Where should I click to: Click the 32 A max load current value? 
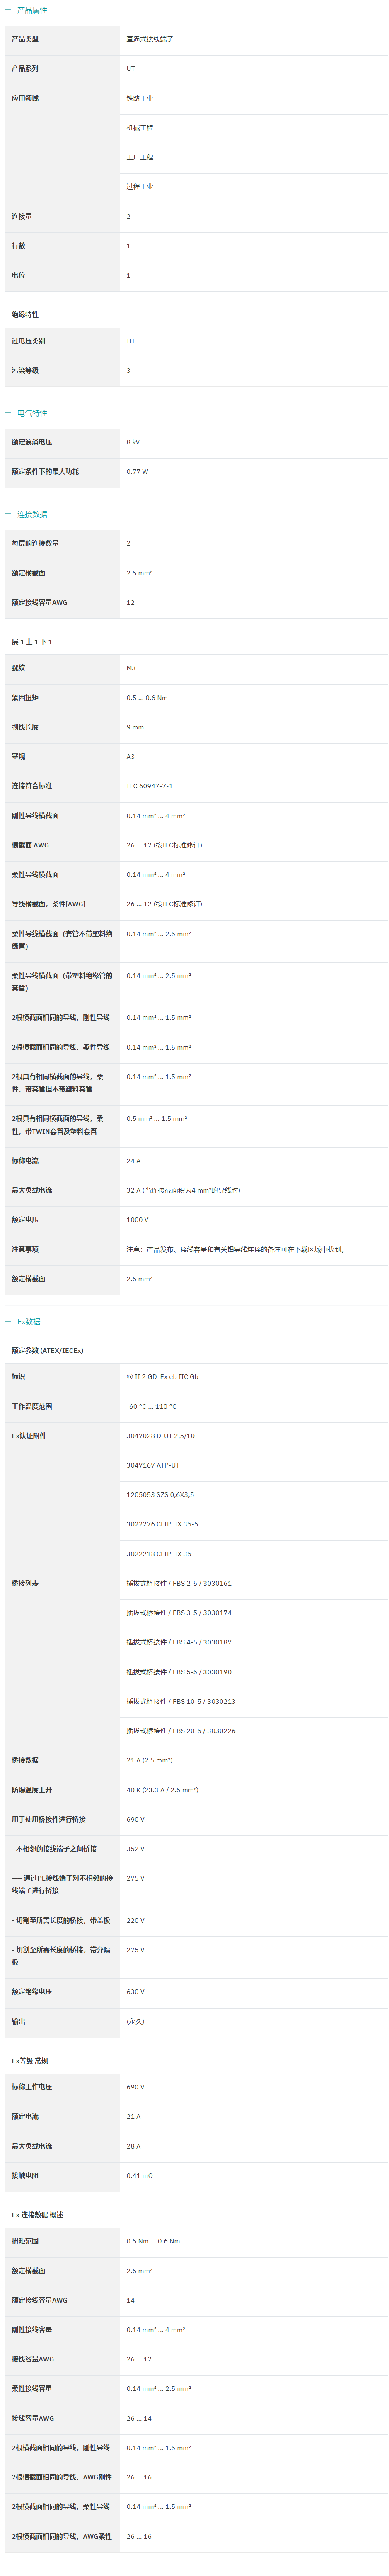183,1190
